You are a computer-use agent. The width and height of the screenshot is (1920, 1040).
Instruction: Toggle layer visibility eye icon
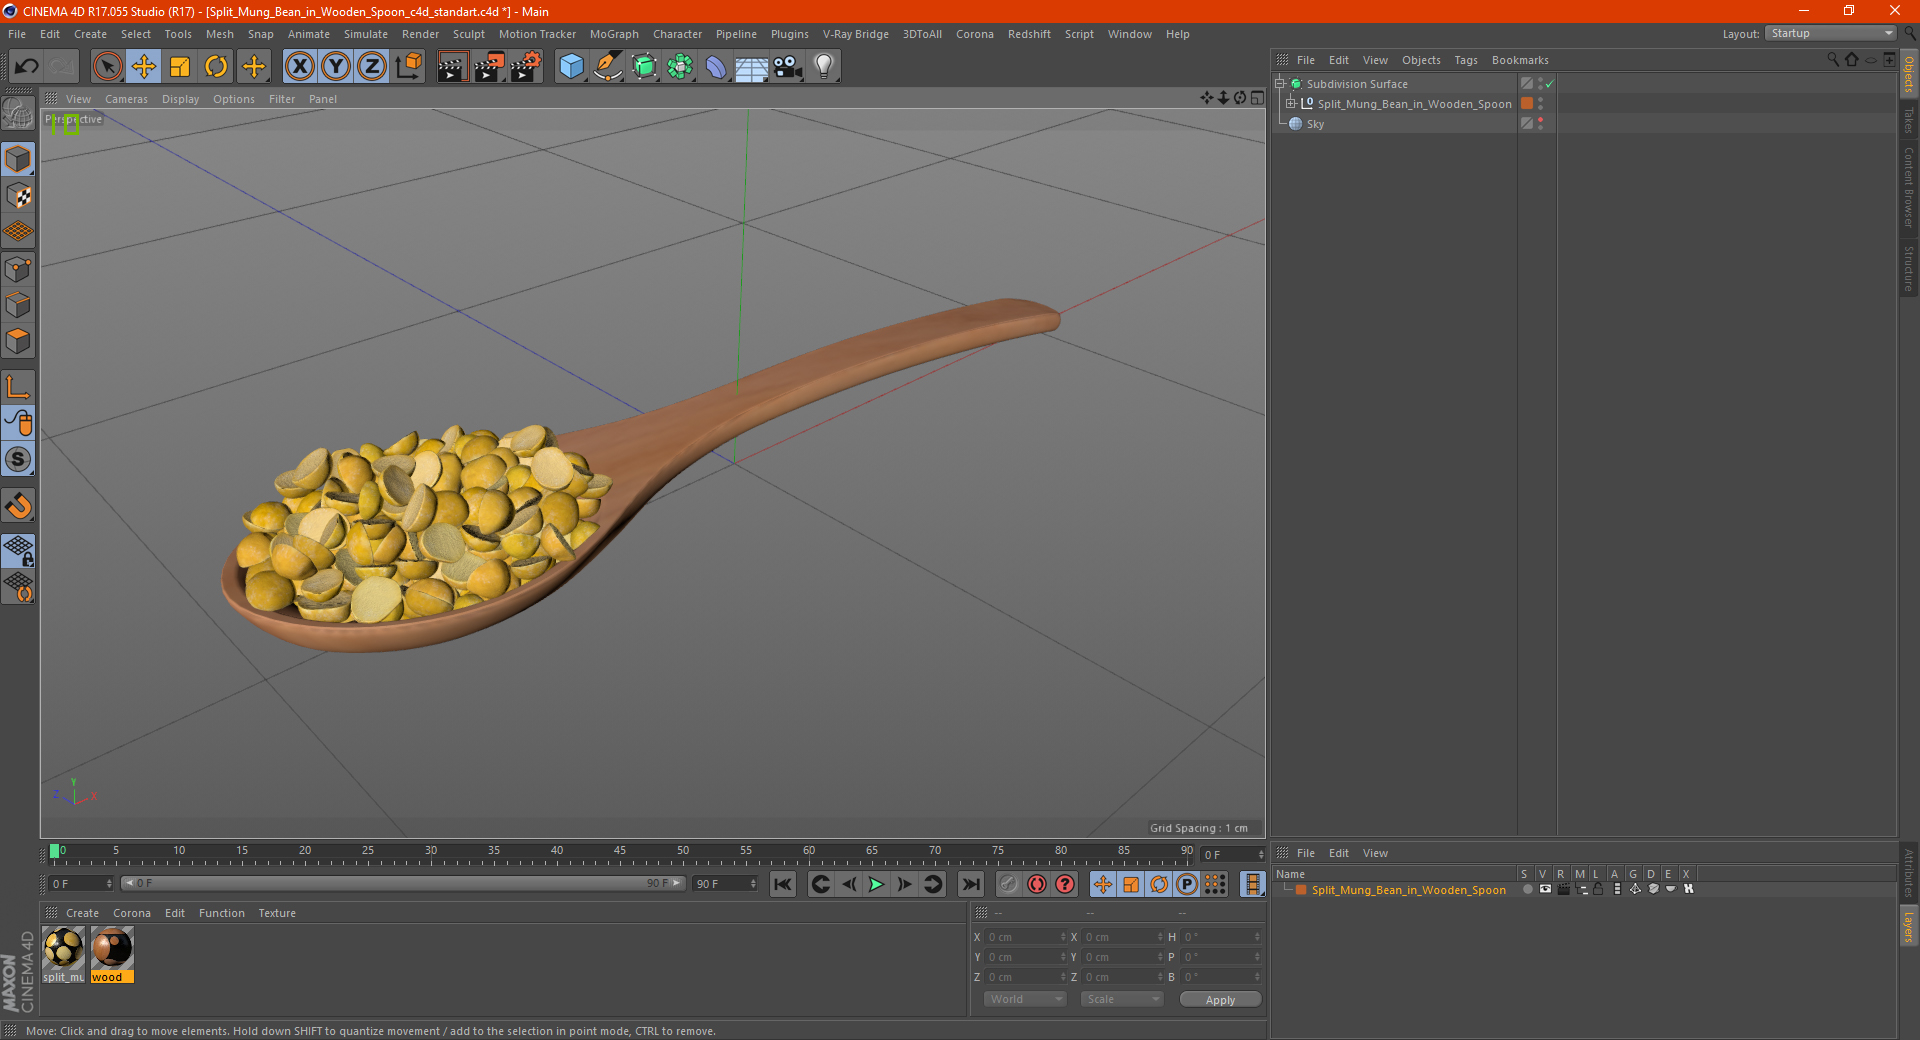pos(1545,889)
